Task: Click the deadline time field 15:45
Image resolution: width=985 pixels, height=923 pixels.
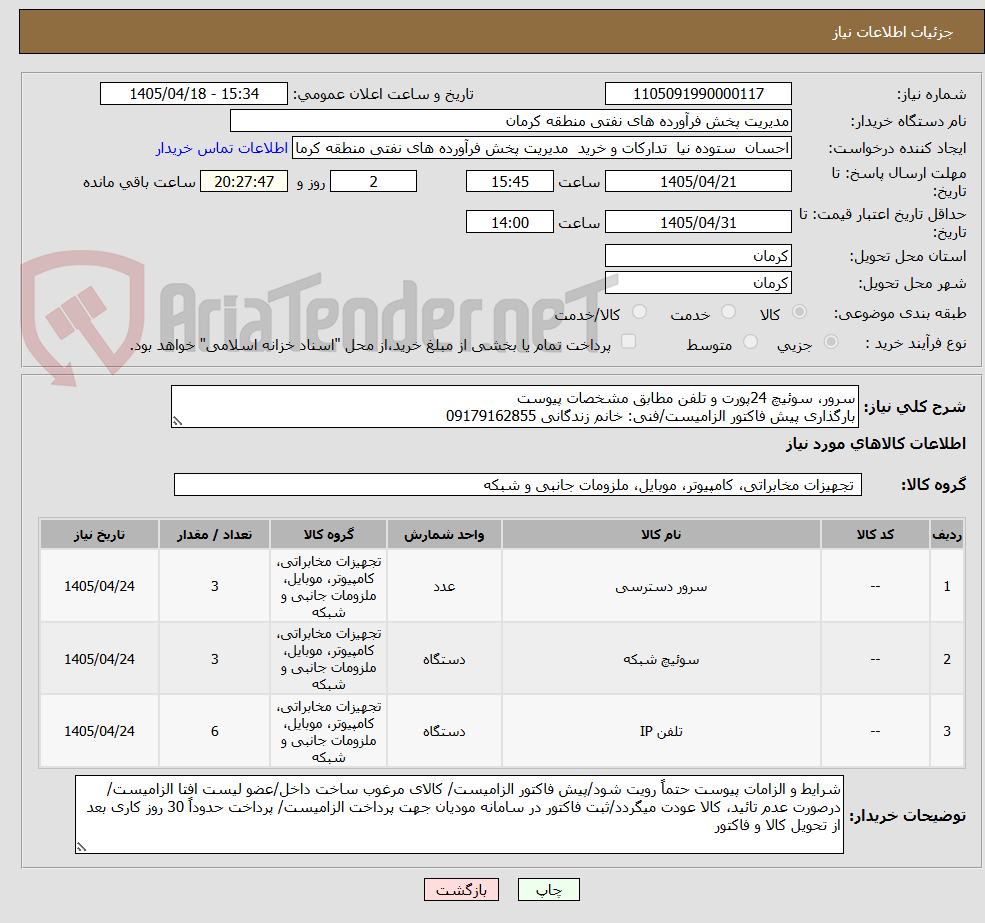Action: click(x=509, y=182)
